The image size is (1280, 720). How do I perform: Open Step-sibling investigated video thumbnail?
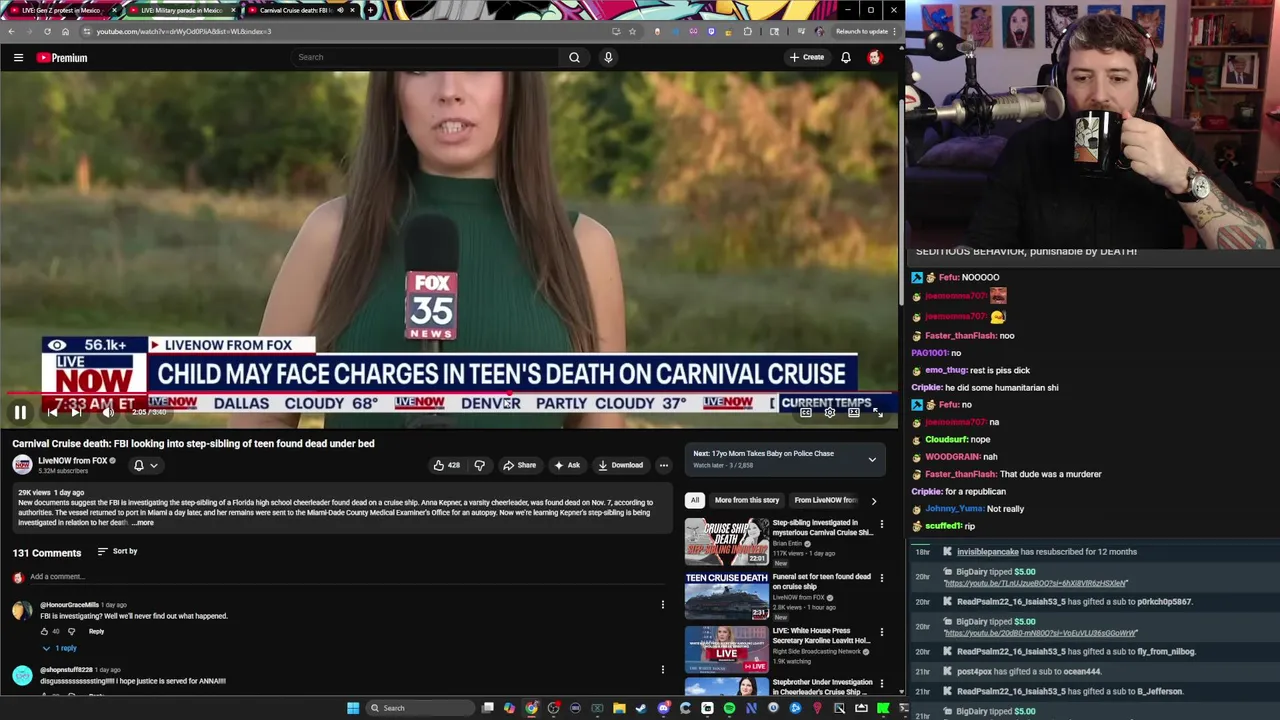click(726, 541)
